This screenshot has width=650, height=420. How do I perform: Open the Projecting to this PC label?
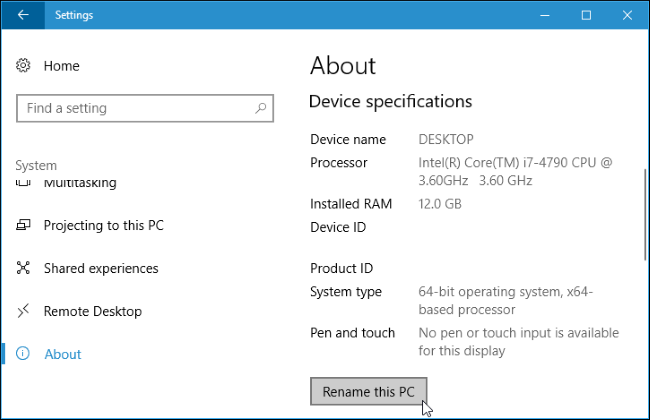(x=103, y=226)
